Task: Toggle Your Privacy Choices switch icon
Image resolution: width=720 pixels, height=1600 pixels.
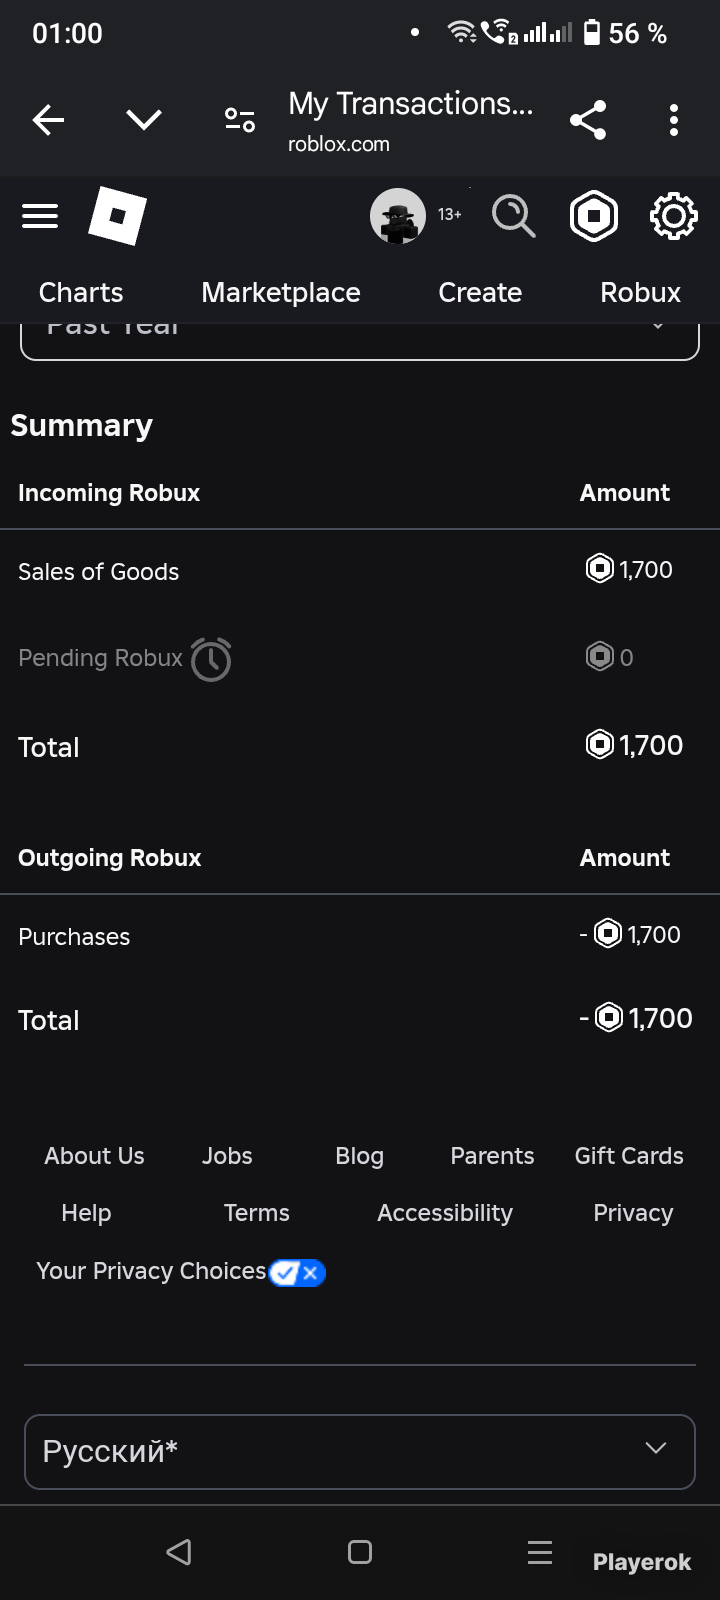Action: 297,1273
